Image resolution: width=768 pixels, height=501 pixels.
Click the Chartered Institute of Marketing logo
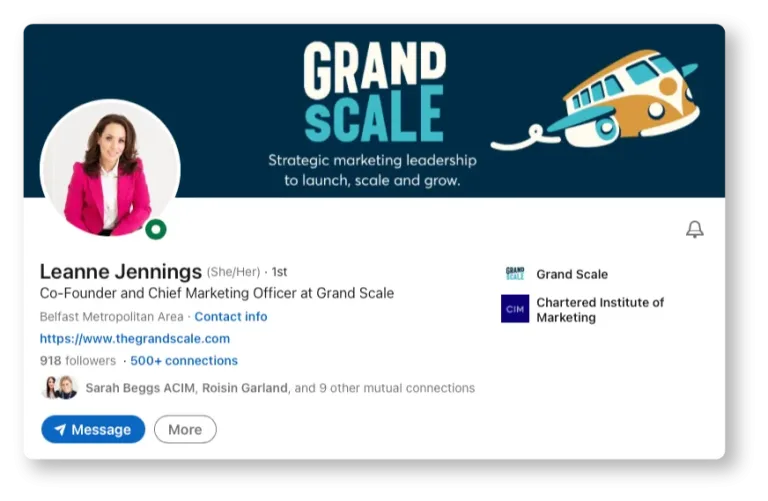[x=515, y=309]
